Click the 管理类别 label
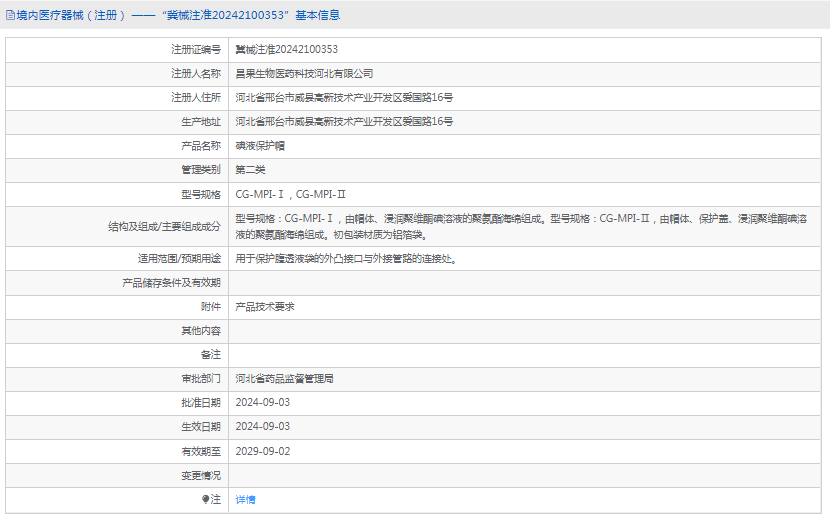 201,169
